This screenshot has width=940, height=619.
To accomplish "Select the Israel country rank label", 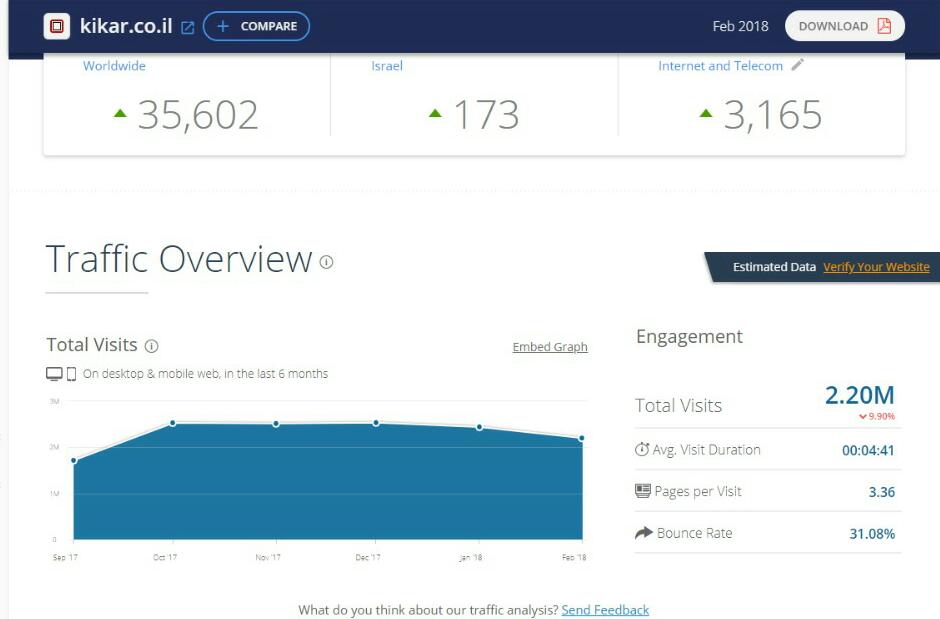I will [x=387, y=66].
